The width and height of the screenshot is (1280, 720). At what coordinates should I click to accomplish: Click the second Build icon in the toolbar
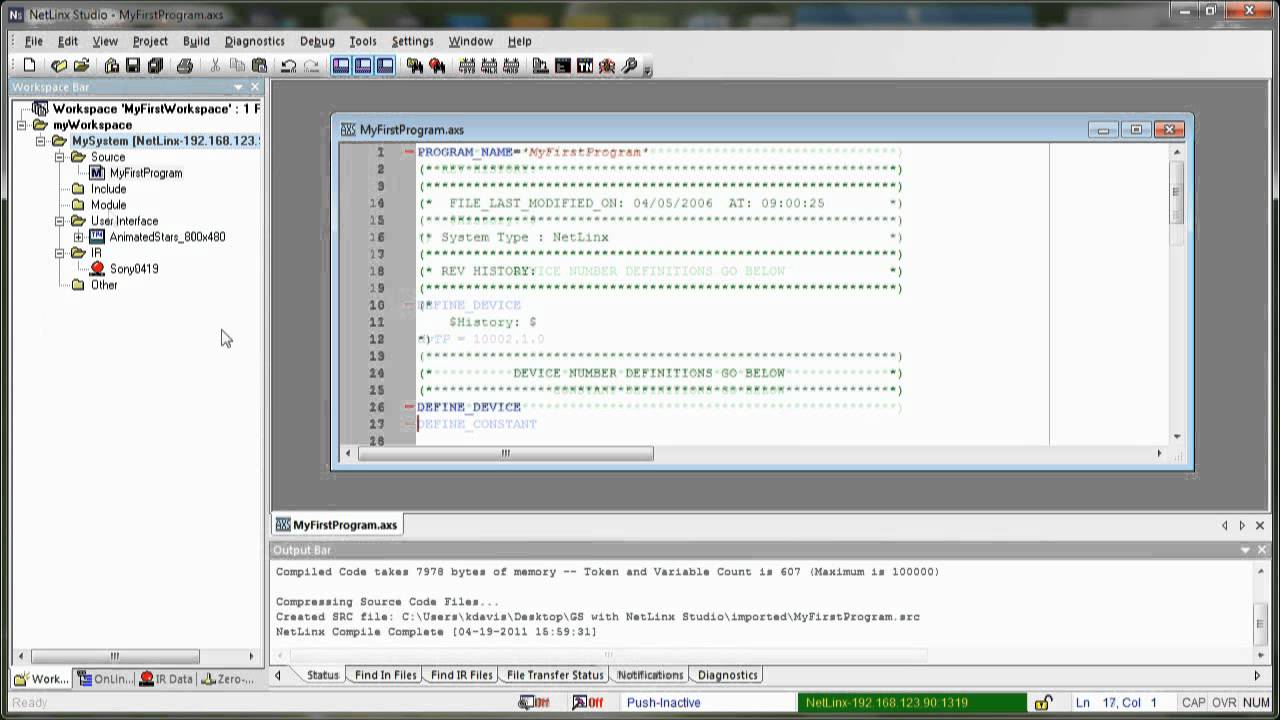[489, 66]
